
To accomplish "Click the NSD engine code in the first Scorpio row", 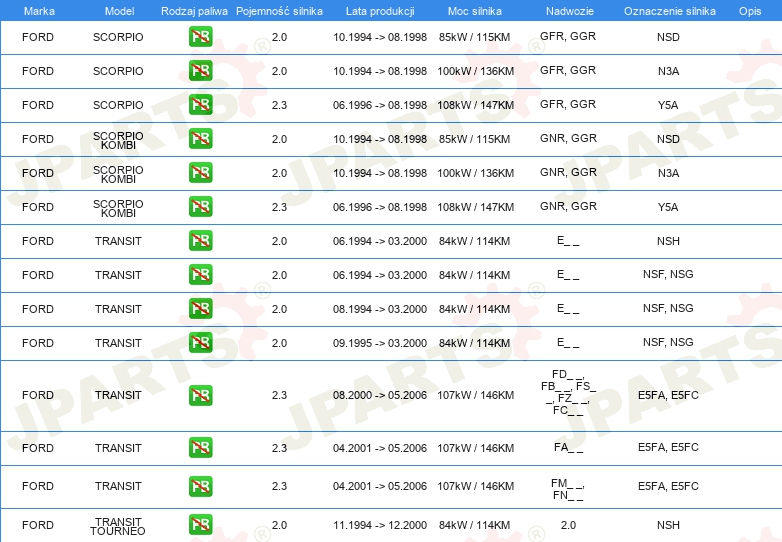I will [668, 37].
